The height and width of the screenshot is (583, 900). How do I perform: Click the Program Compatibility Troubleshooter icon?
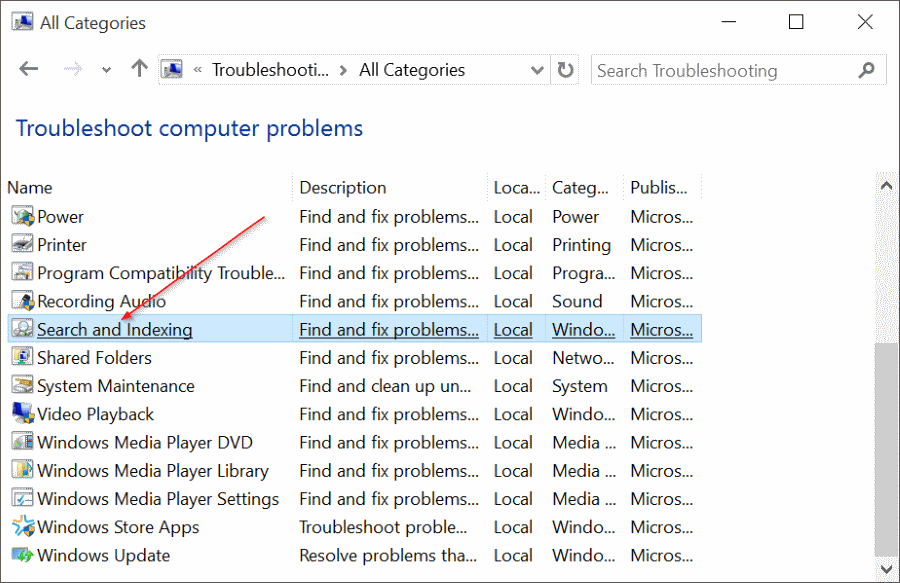23,273
